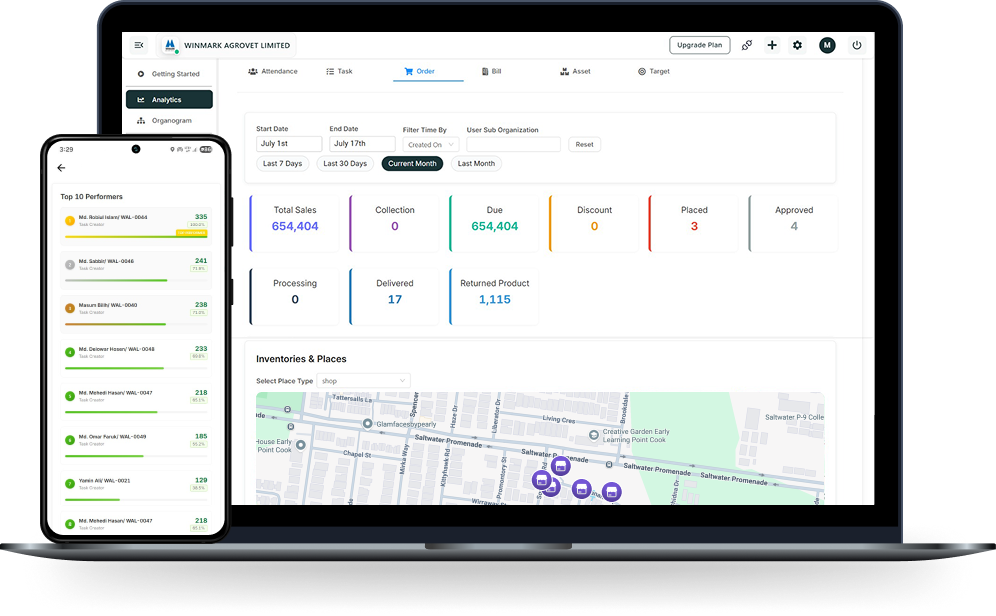Open settings via the gear icon
Screen dimensions: 996x616
pyautogui.click(x=797, y=45)
